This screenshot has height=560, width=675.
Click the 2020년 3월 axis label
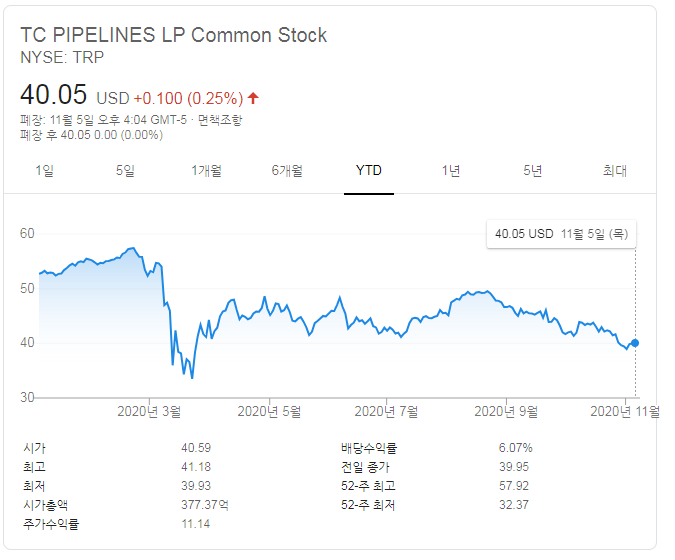149,411
